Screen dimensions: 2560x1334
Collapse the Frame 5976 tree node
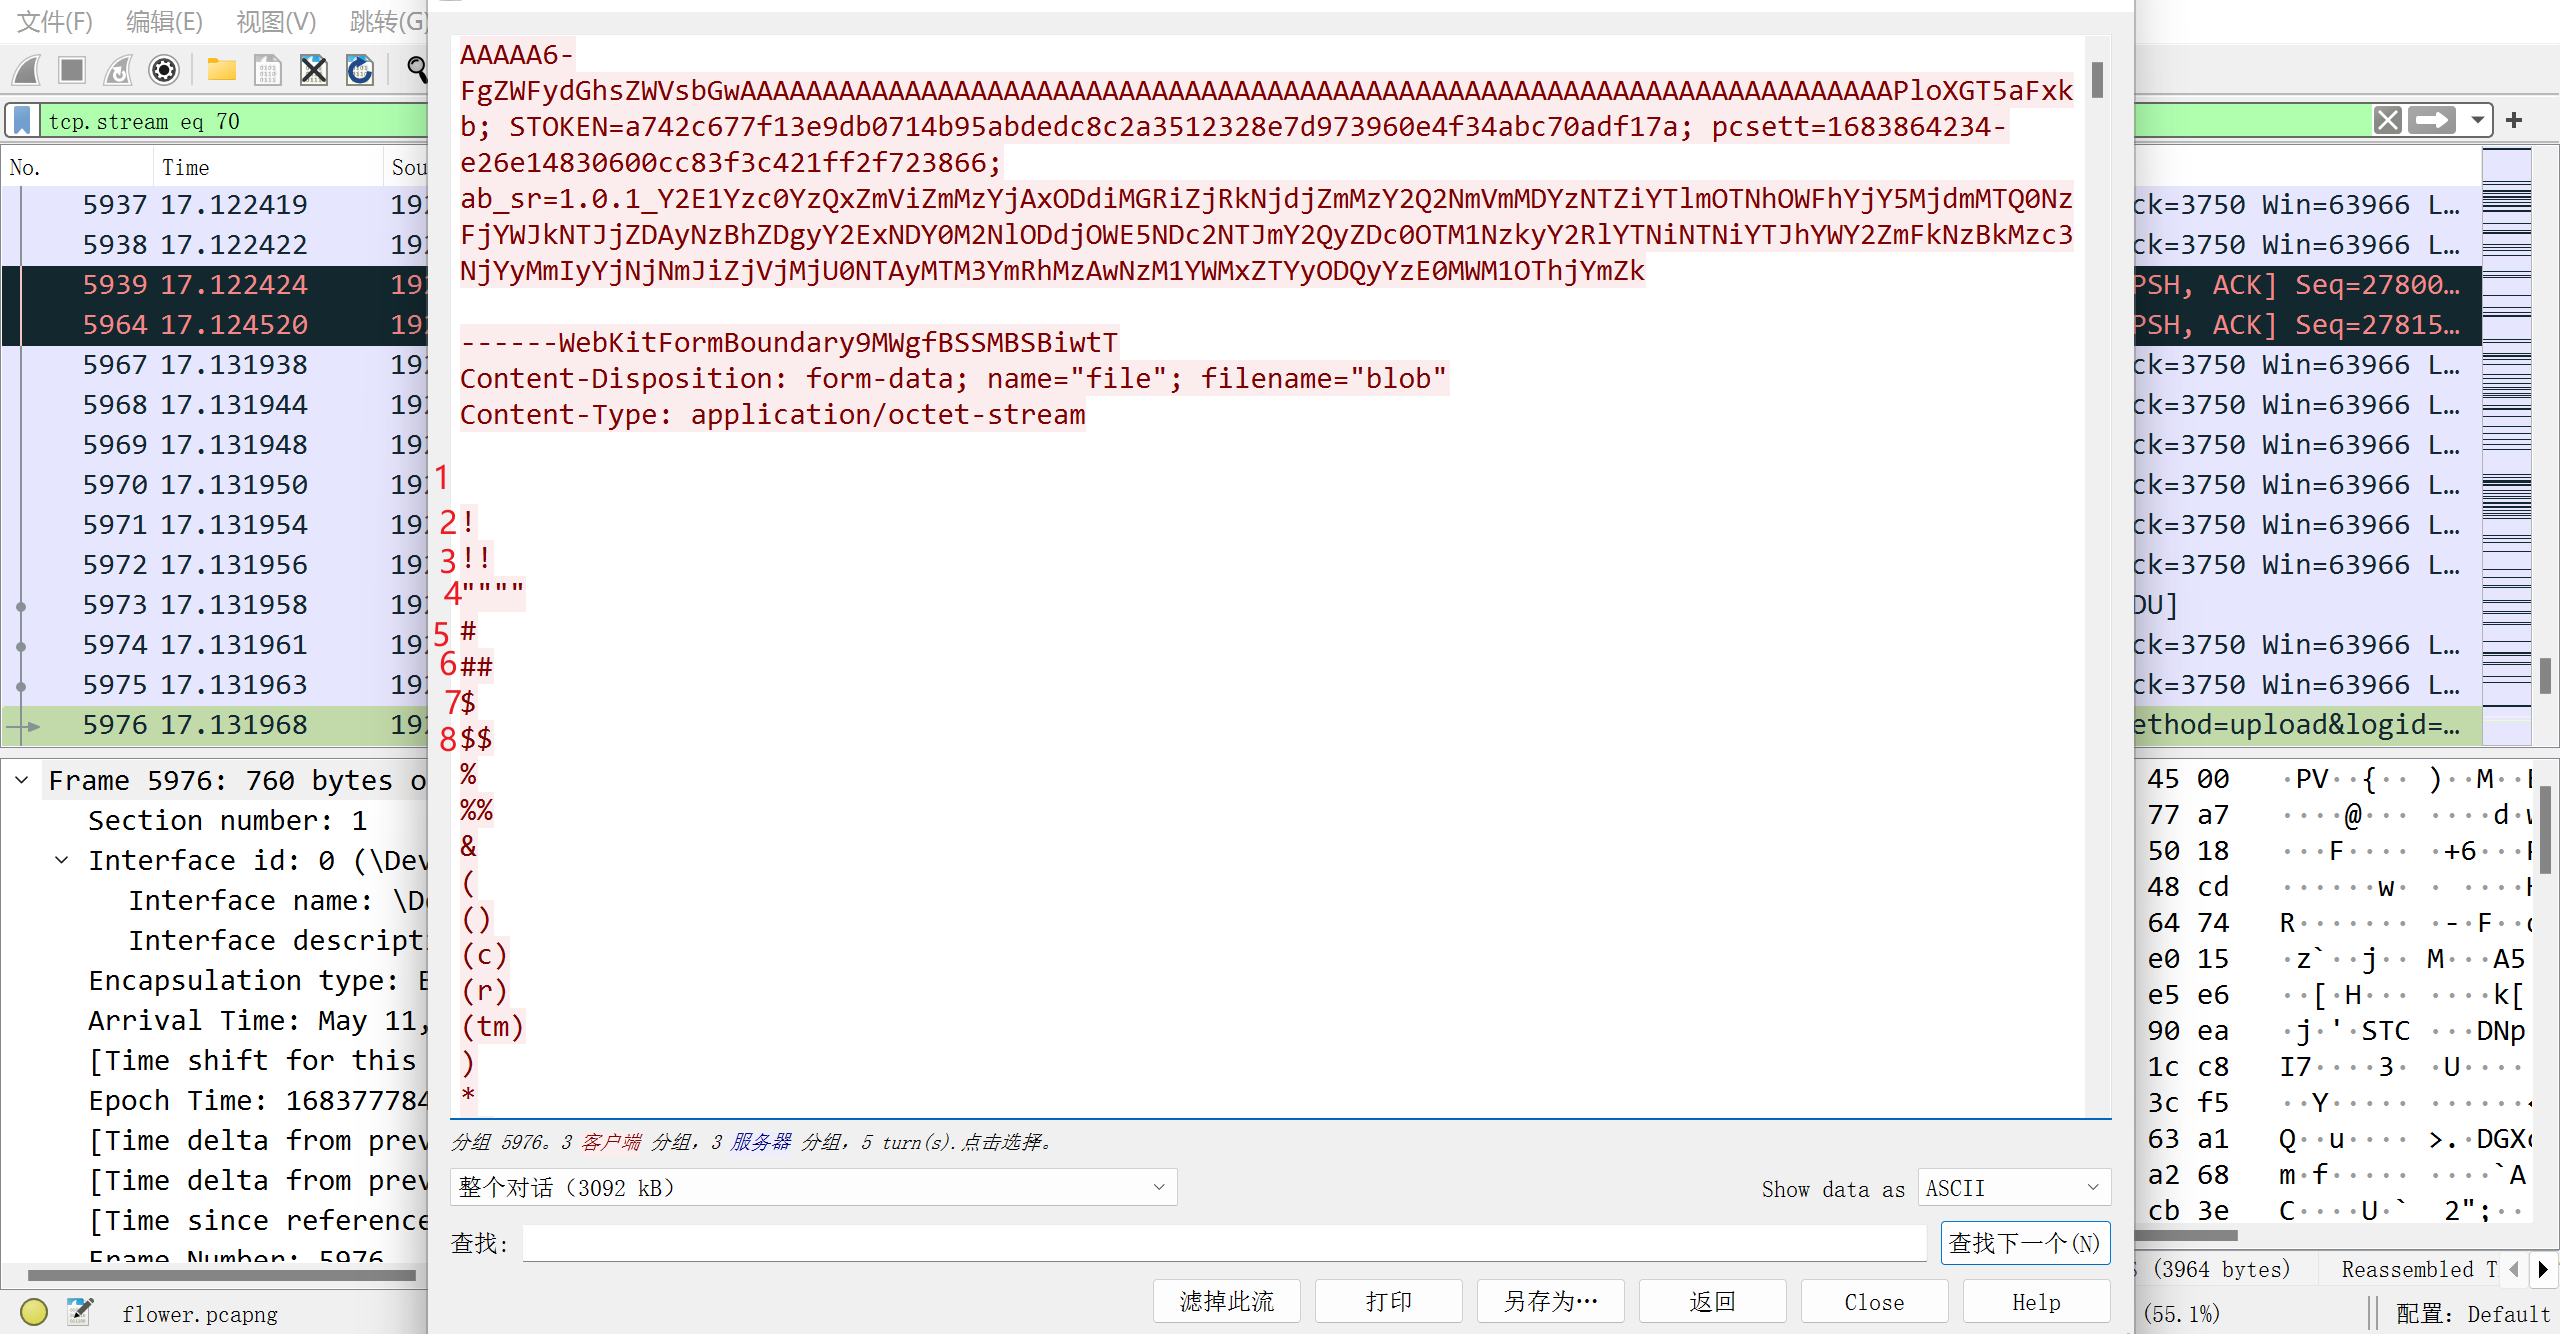point(22,780)
